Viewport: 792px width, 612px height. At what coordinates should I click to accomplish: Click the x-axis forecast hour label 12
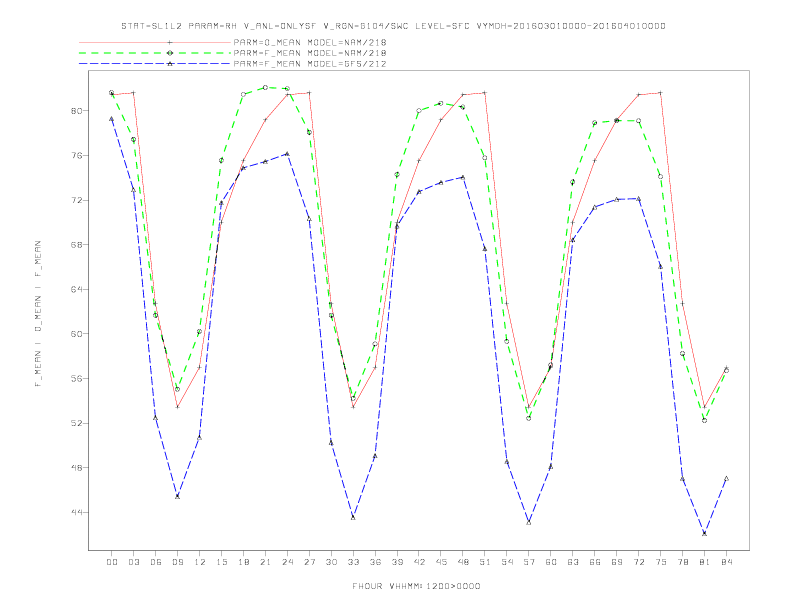coord(200,562)
